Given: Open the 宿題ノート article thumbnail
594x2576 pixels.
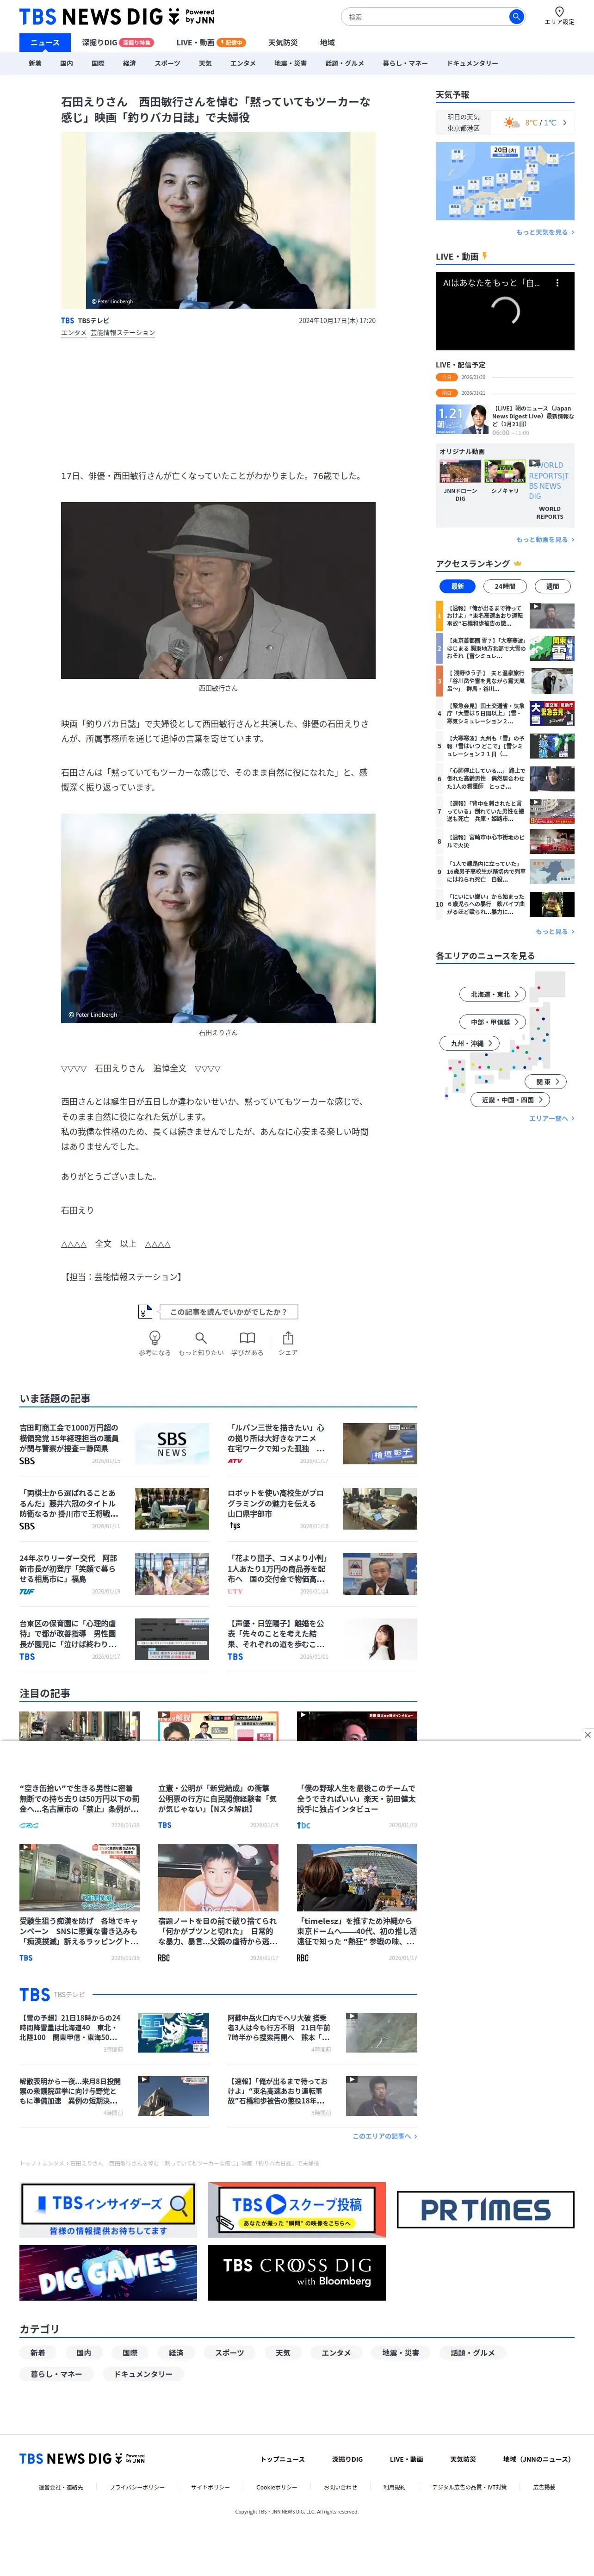Looking at the screenshot, I should (x=218, y=1878).
